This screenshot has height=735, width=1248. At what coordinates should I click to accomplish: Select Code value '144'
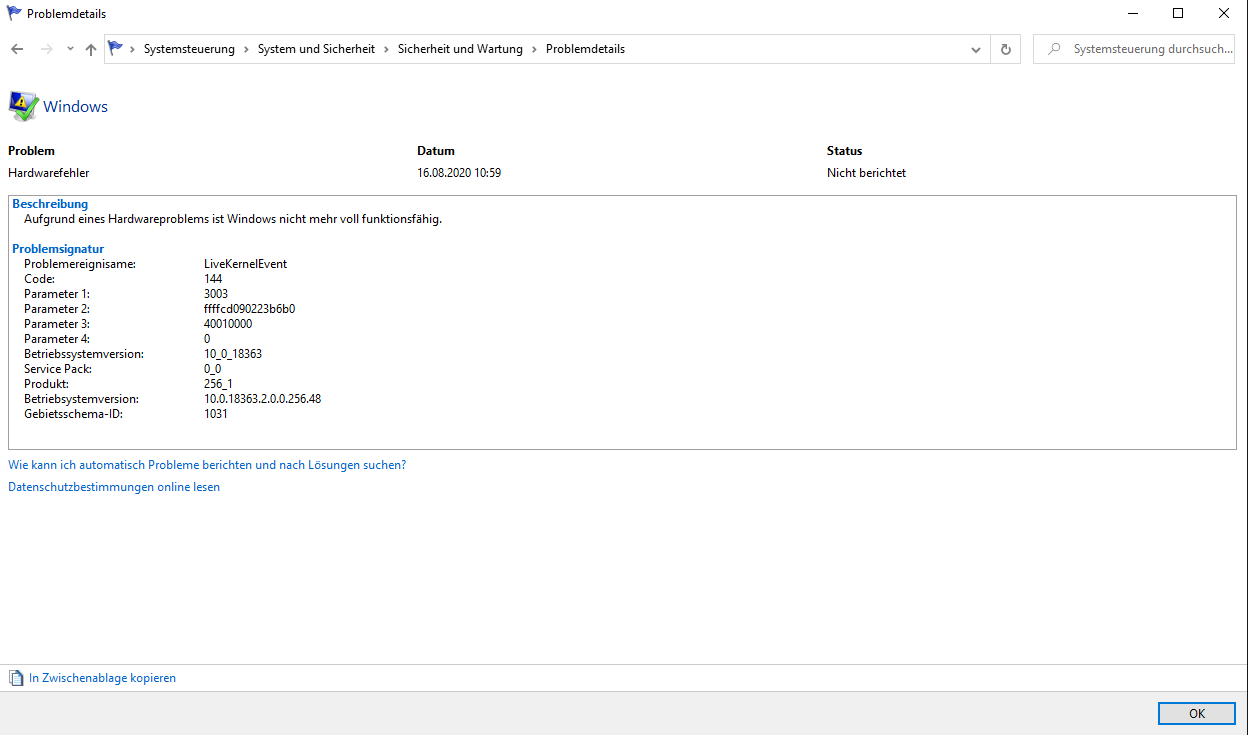[213, 279]
